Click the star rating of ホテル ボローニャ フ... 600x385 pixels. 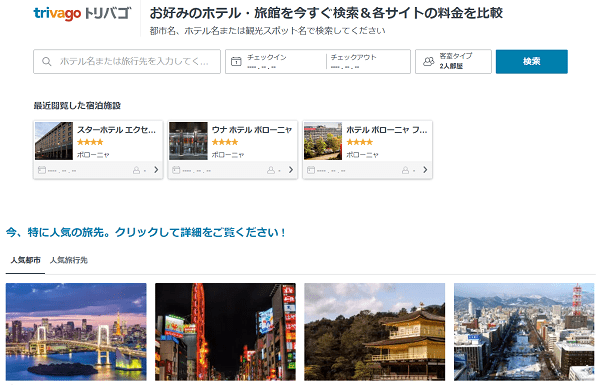pyautogui.click(x=360, y=142)
